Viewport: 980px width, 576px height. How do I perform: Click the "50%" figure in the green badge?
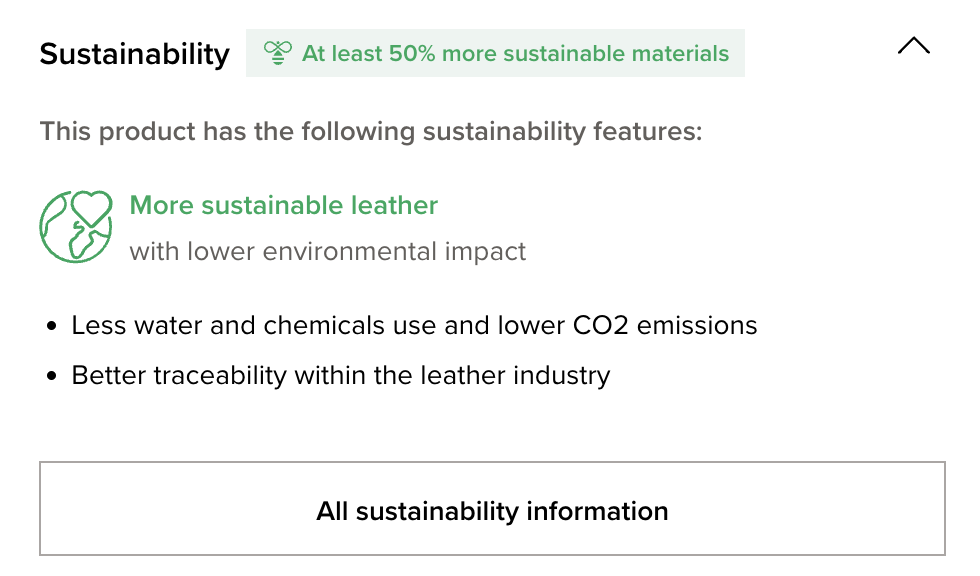coord(412,53)
